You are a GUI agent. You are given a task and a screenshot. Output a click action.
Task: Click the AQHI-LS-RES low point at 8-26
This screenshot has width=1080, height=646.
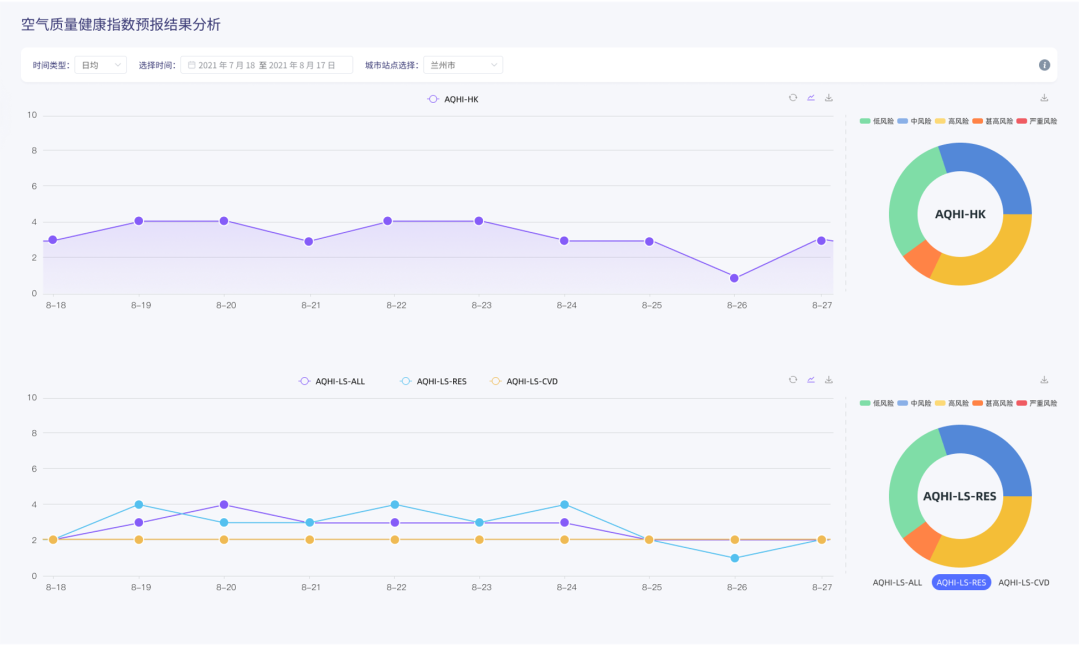pos(734,558)
